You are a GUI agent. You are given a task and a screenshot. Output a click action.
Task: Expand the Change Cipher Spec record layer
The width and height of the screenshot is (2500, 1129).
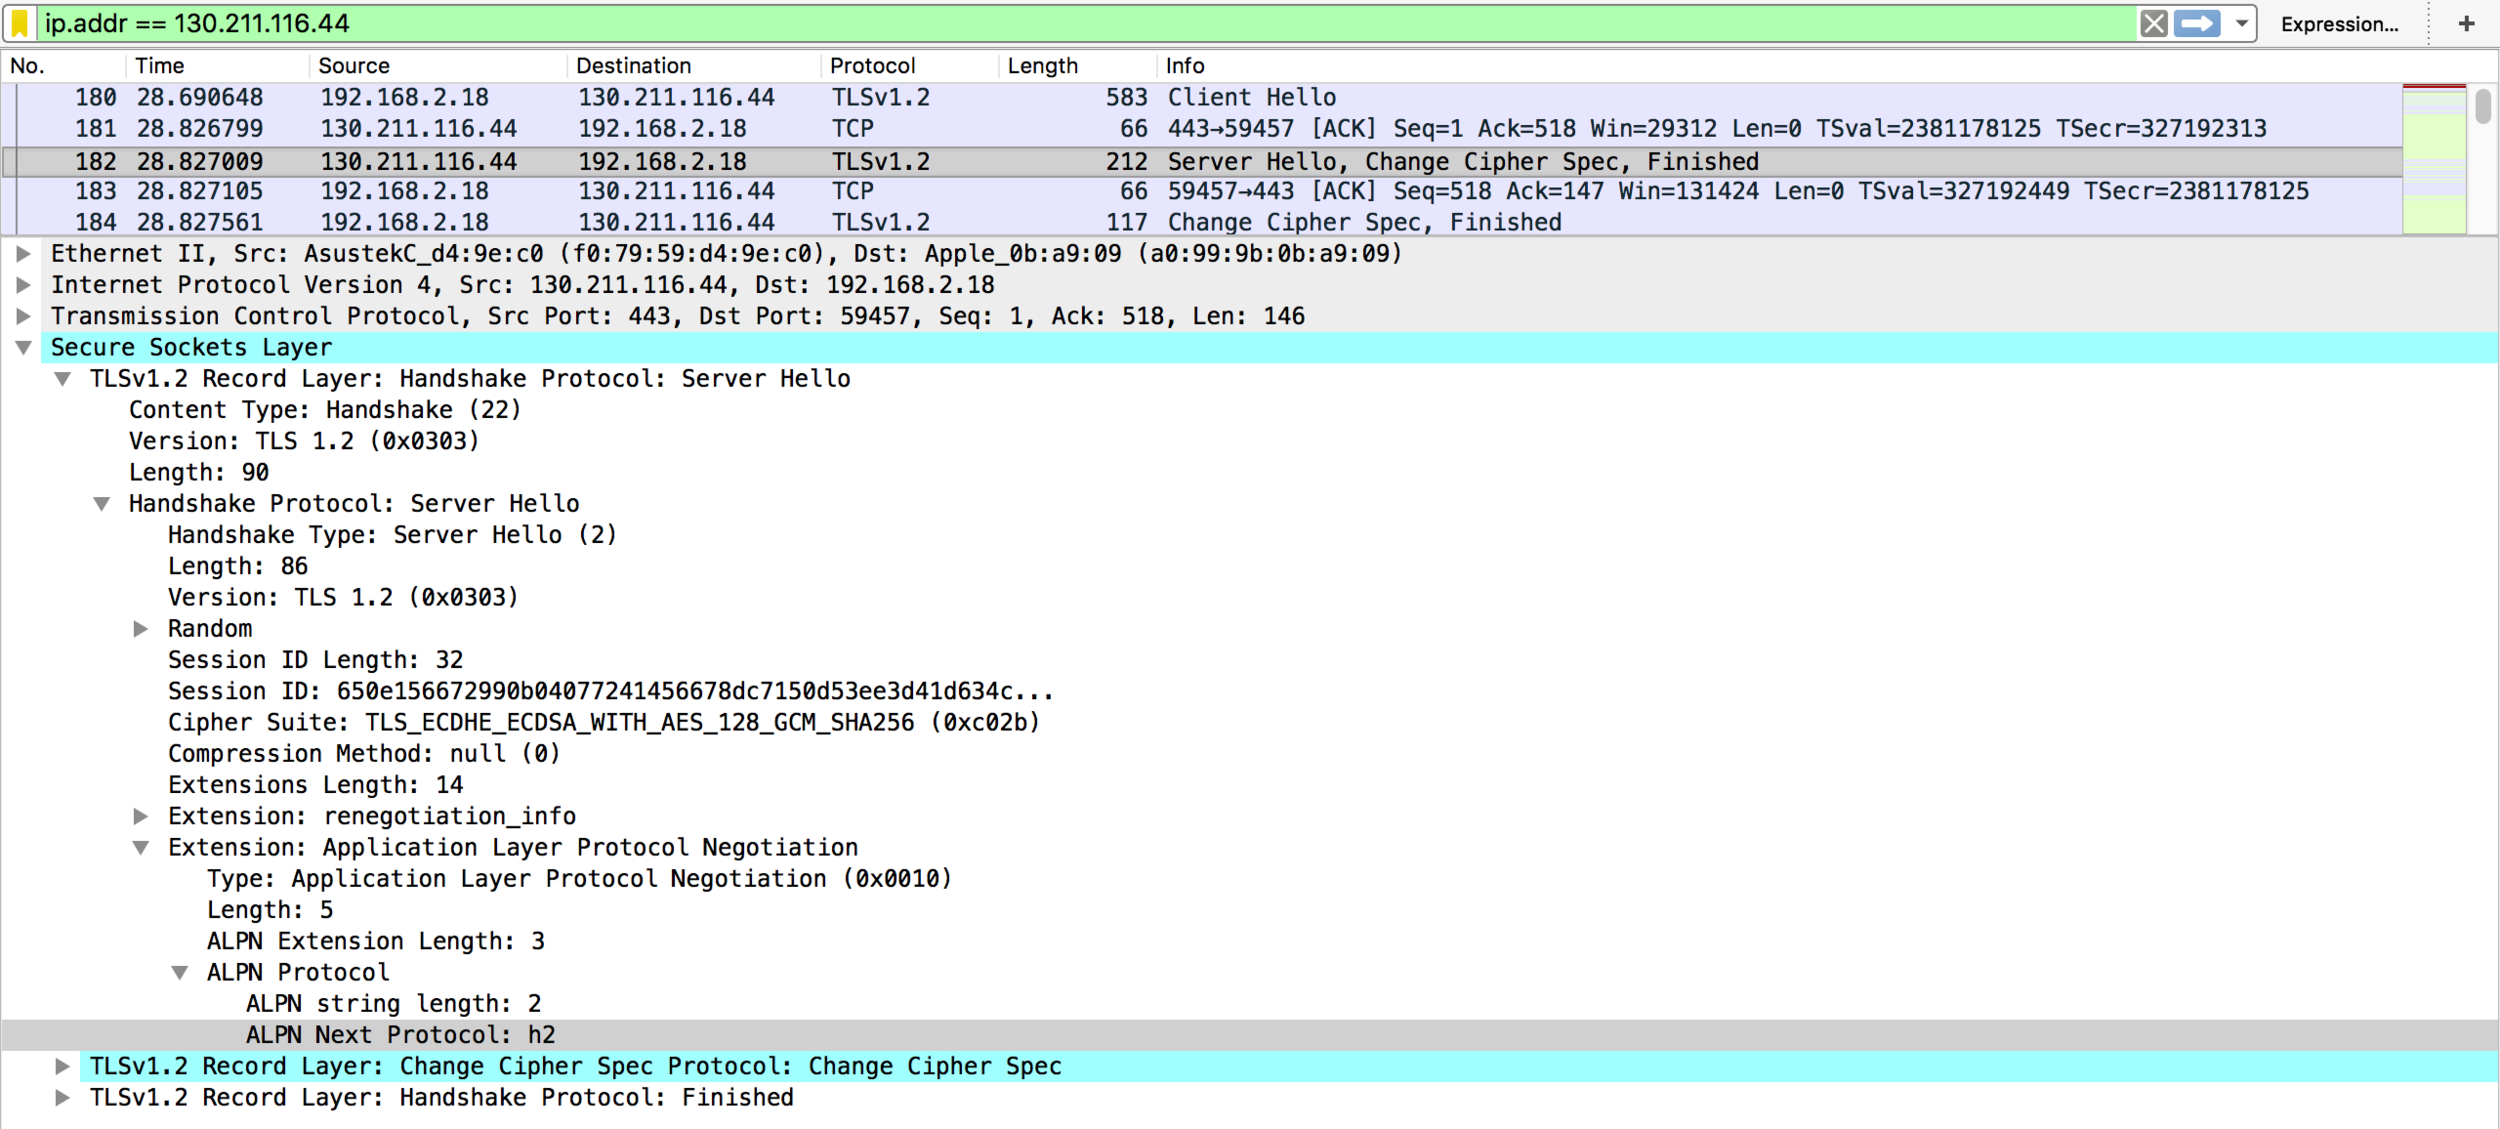click(x=62, y=1067)
